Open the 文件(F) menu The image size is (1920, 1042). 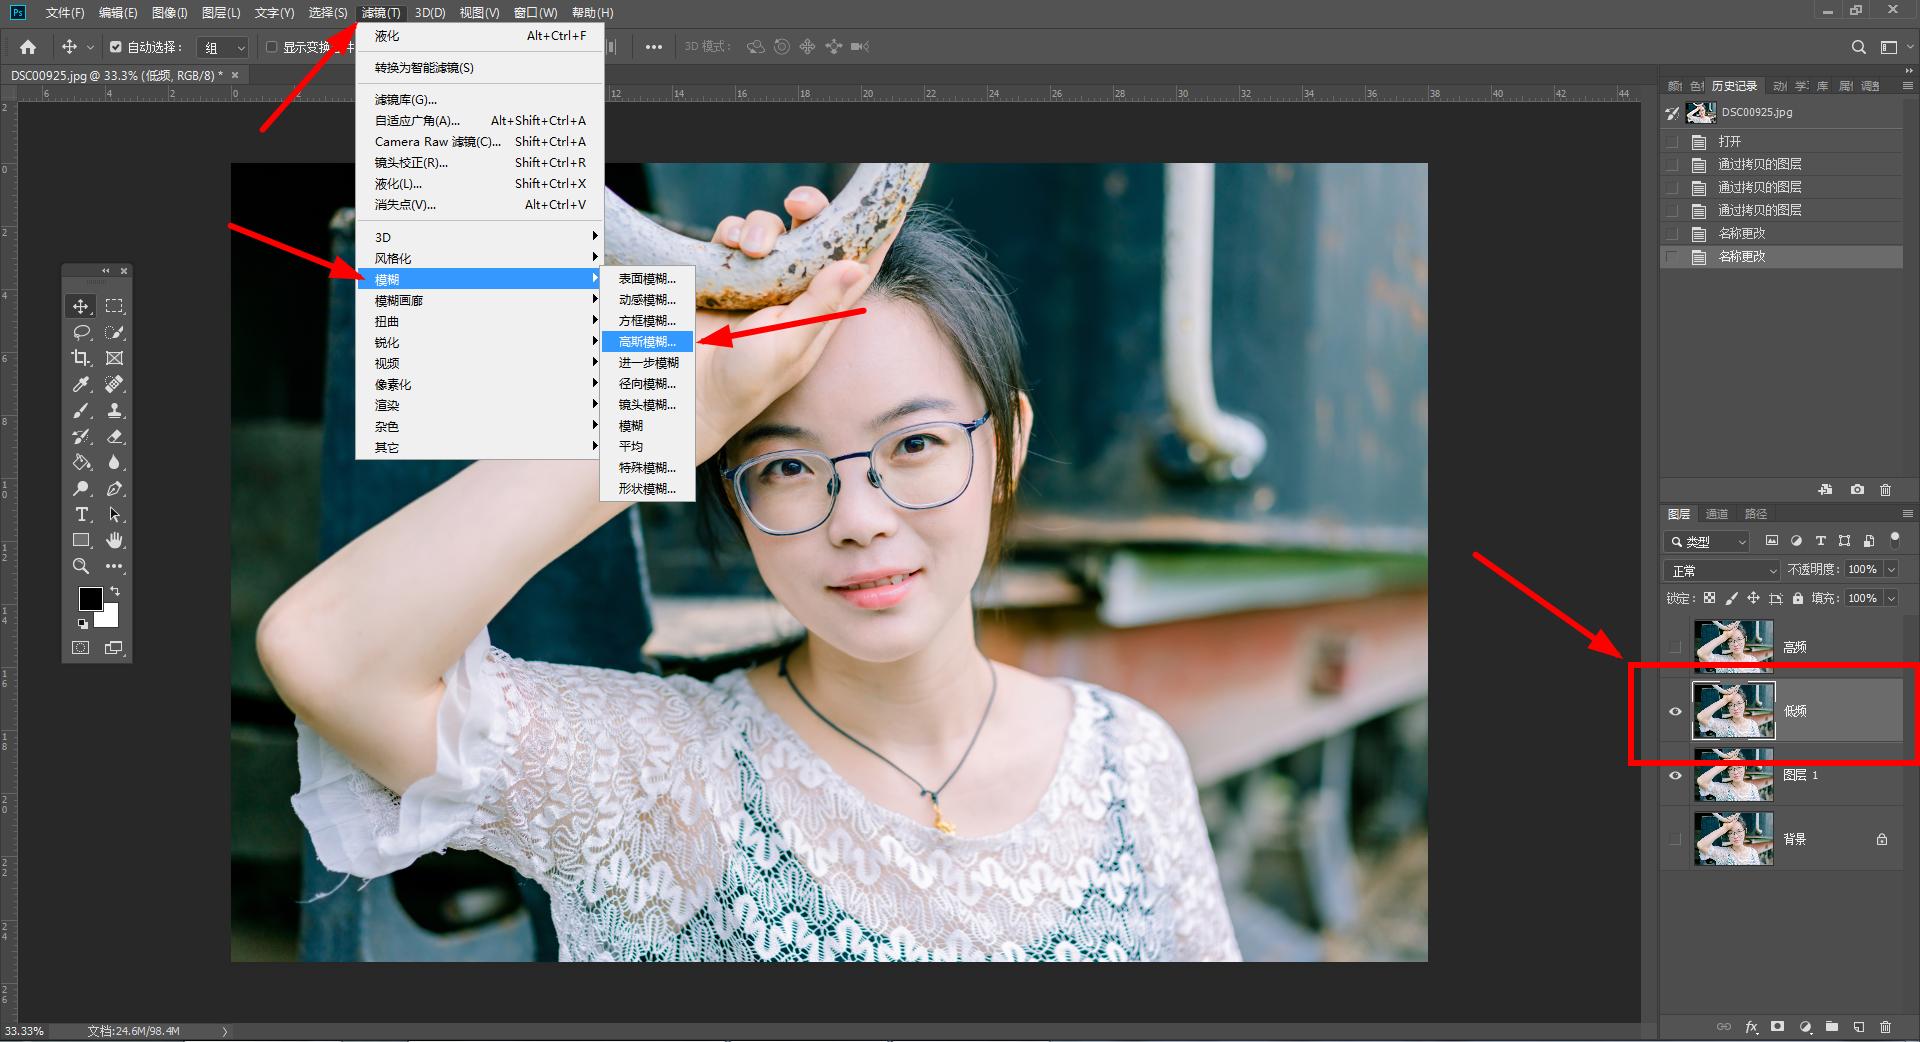pyautogui.click(x=65, y=13)
